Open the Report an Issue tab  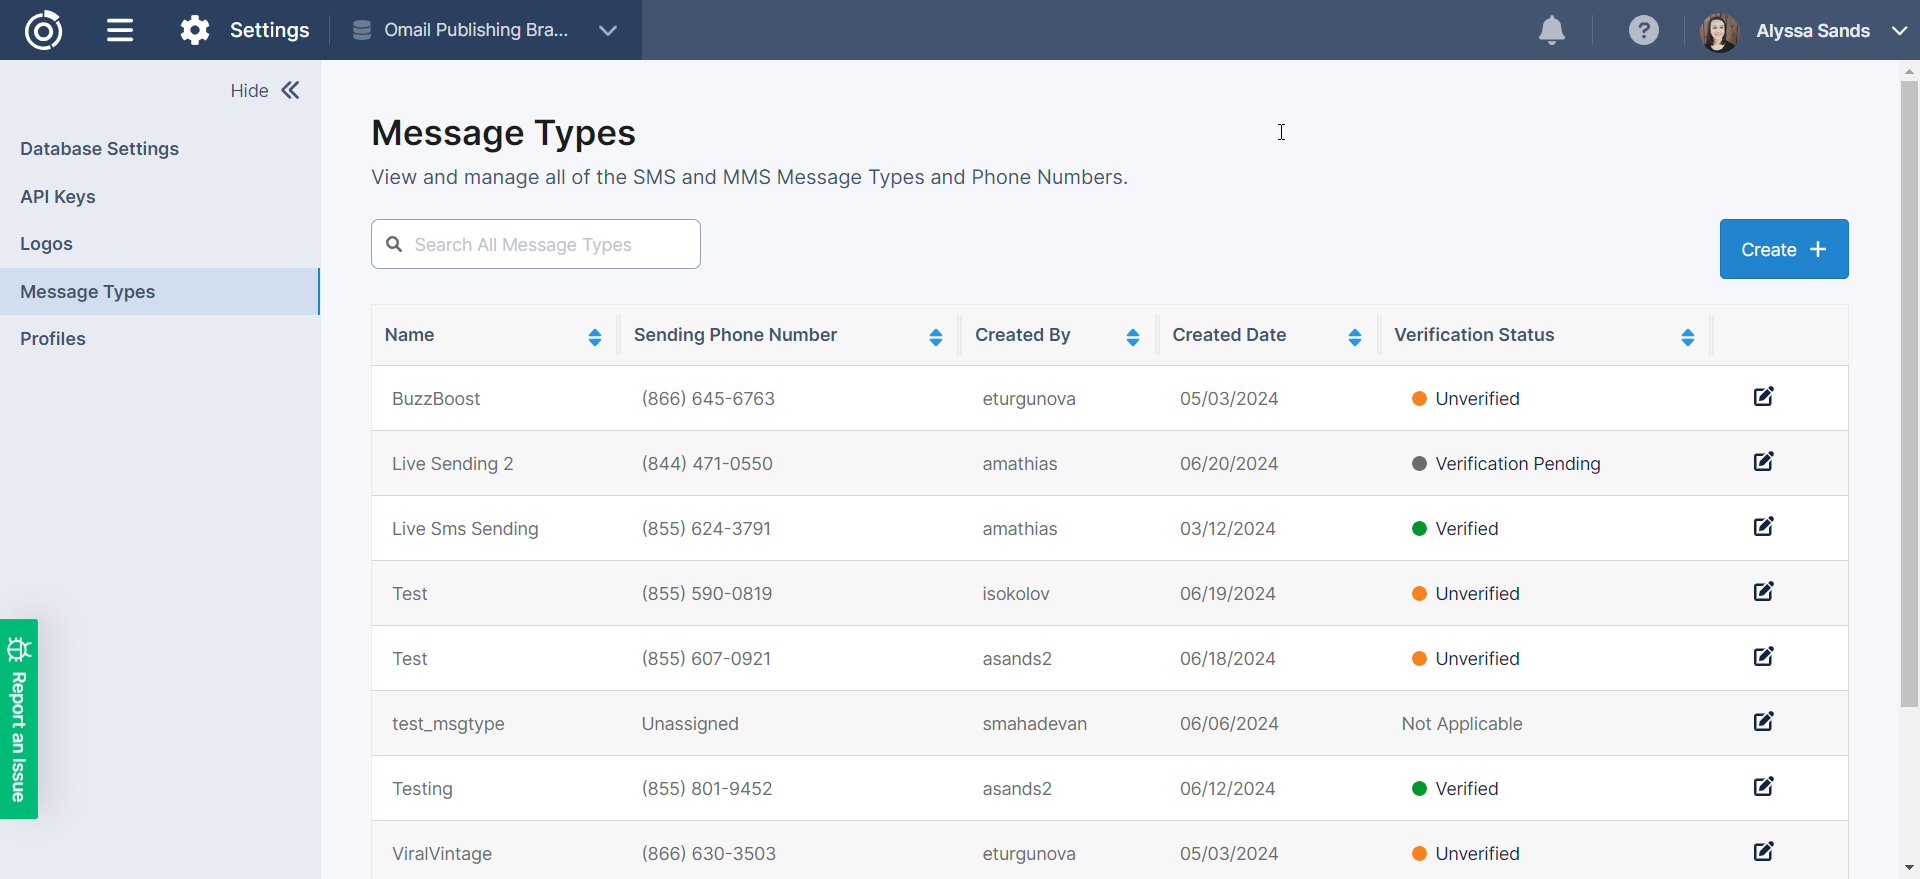[18, 719]
